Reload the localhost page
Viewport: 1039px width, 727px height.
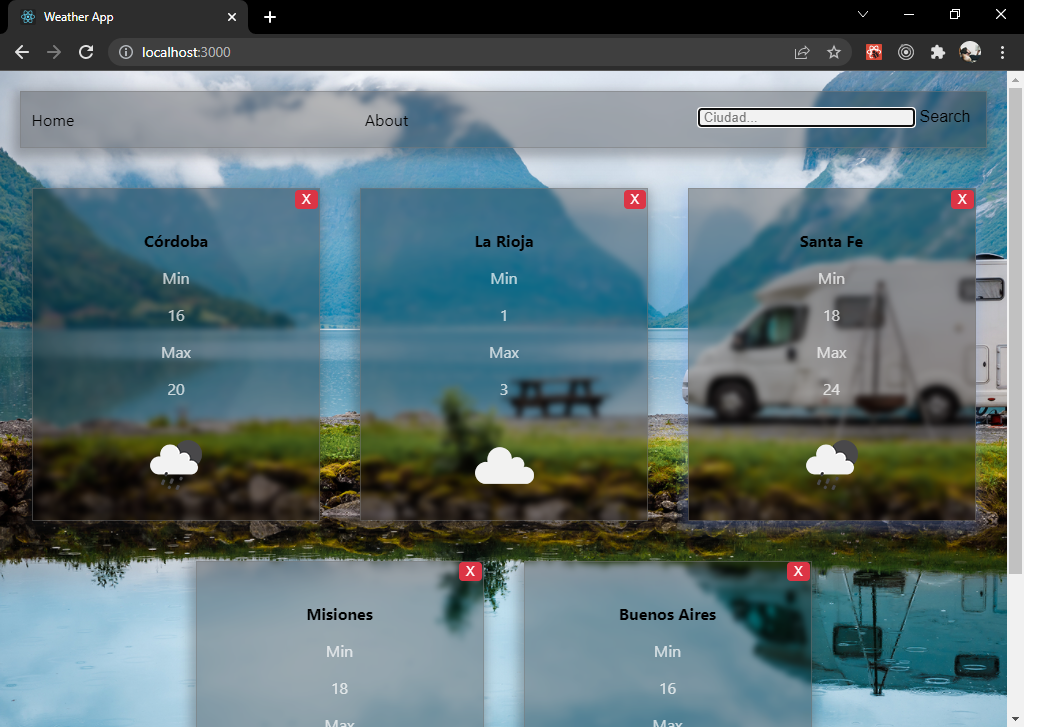[86, 52]
